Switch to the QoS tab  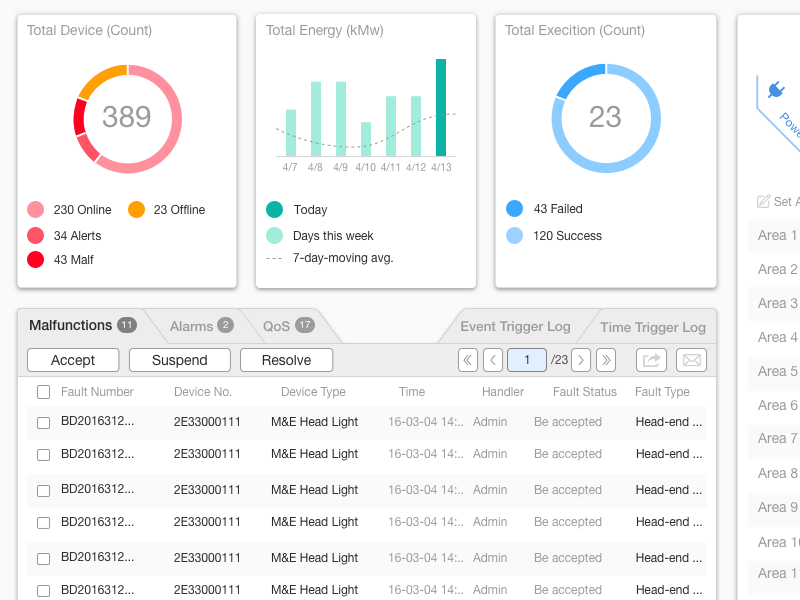pyautogui.click(x=289, y=326)
